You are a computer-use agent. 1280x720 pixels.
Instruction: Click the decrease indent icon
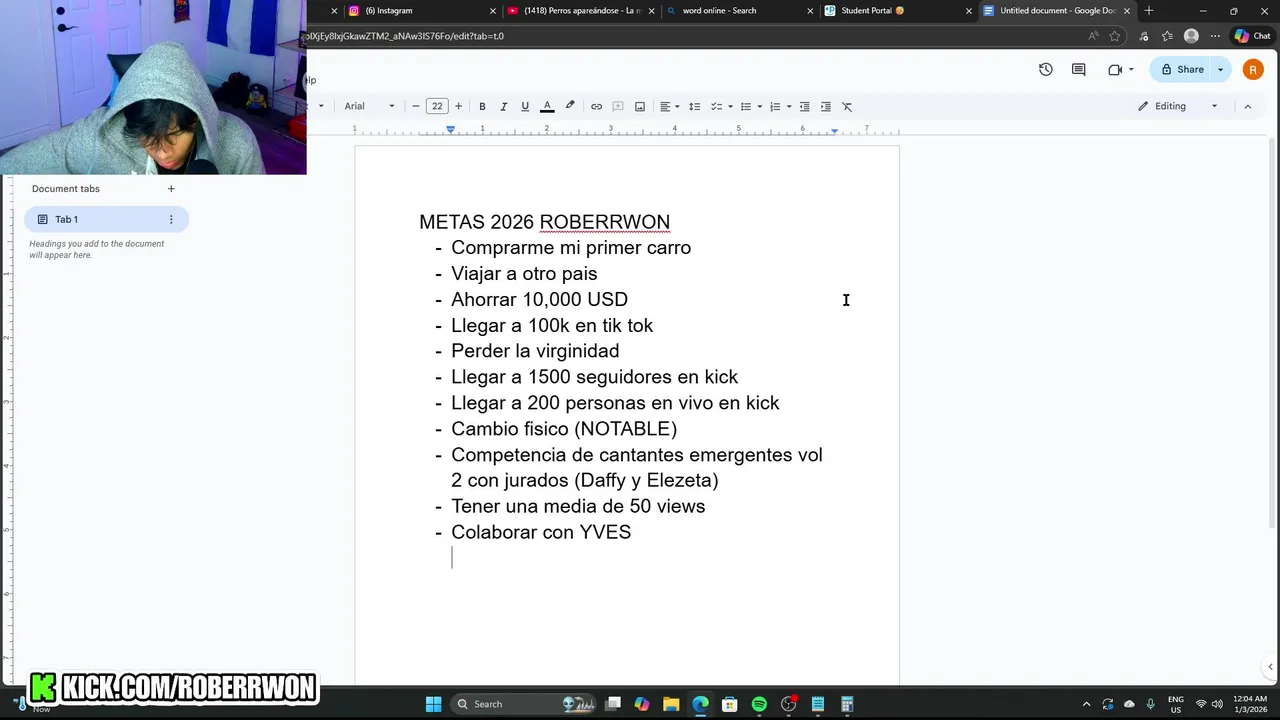coord(804,106)
